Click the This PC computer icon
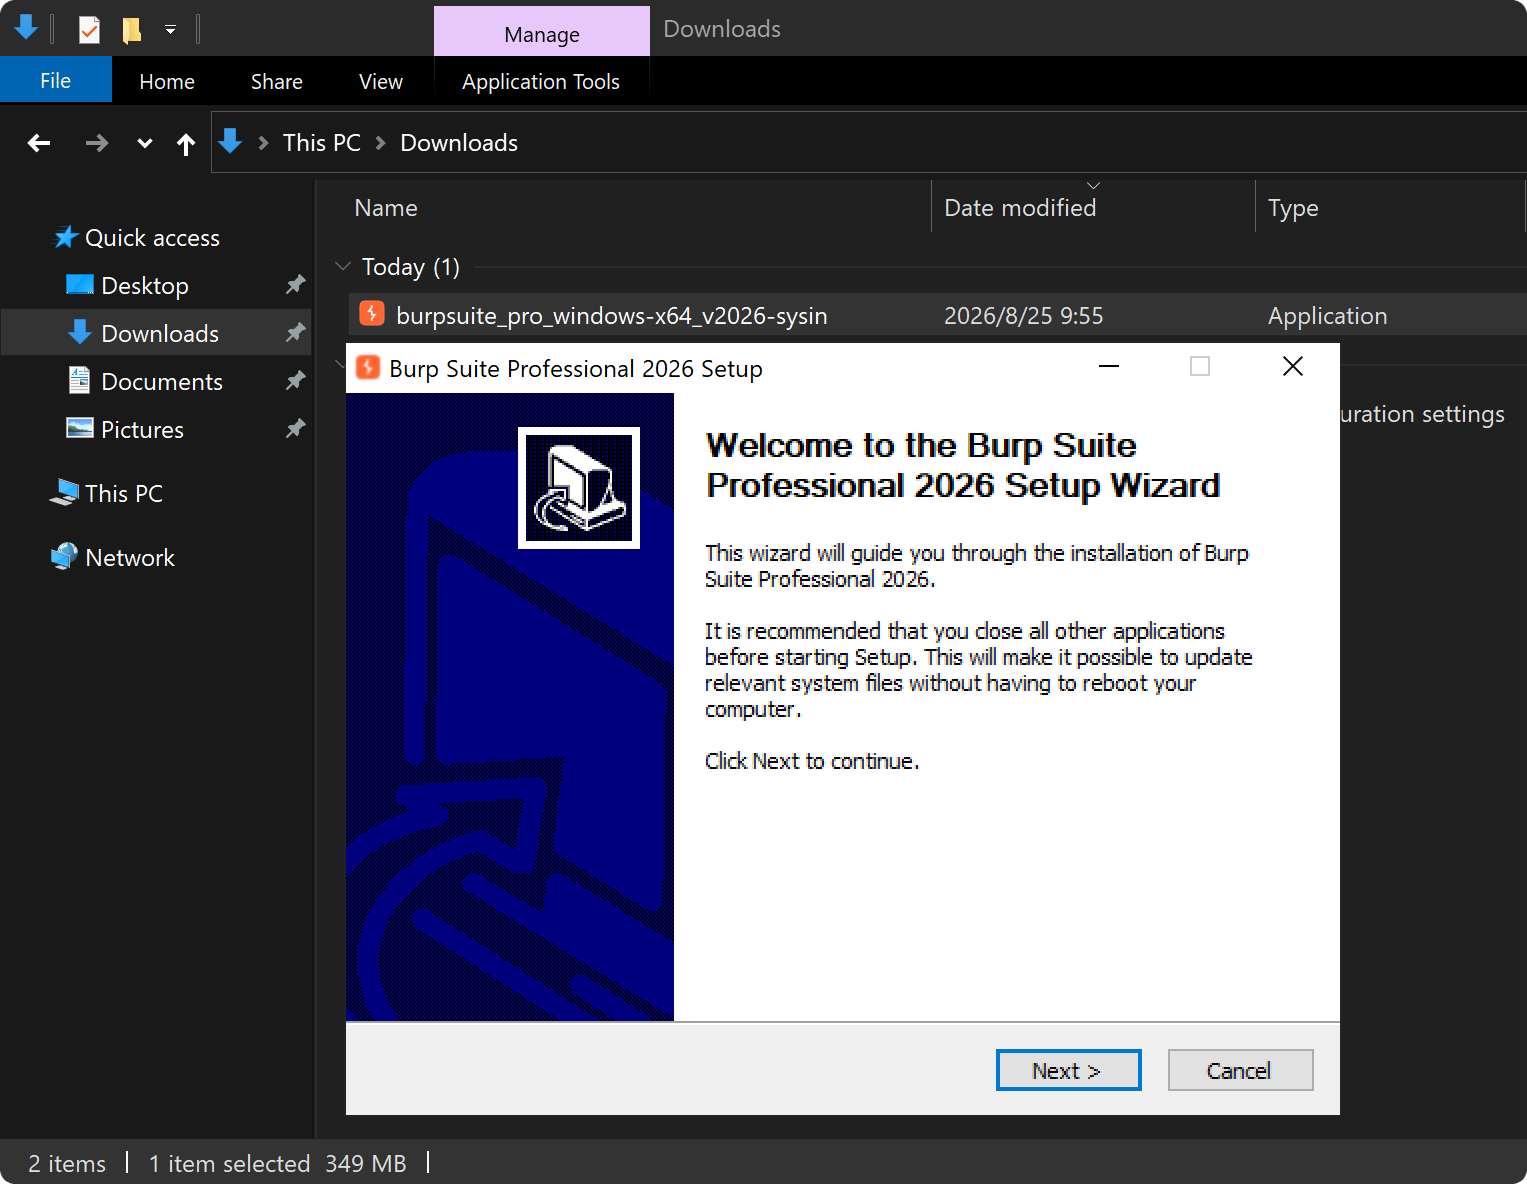 click(65, 492)
